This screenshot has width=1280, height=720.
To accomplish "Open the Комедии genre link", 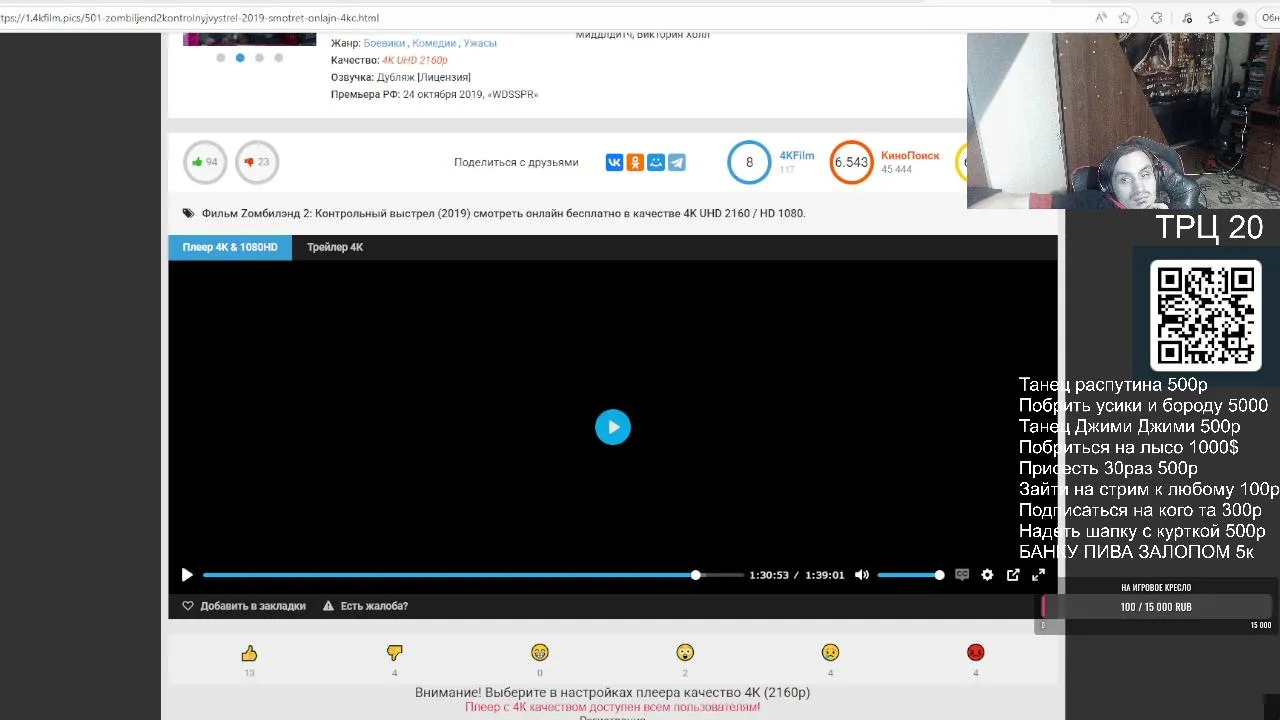I will pos(434,43).
